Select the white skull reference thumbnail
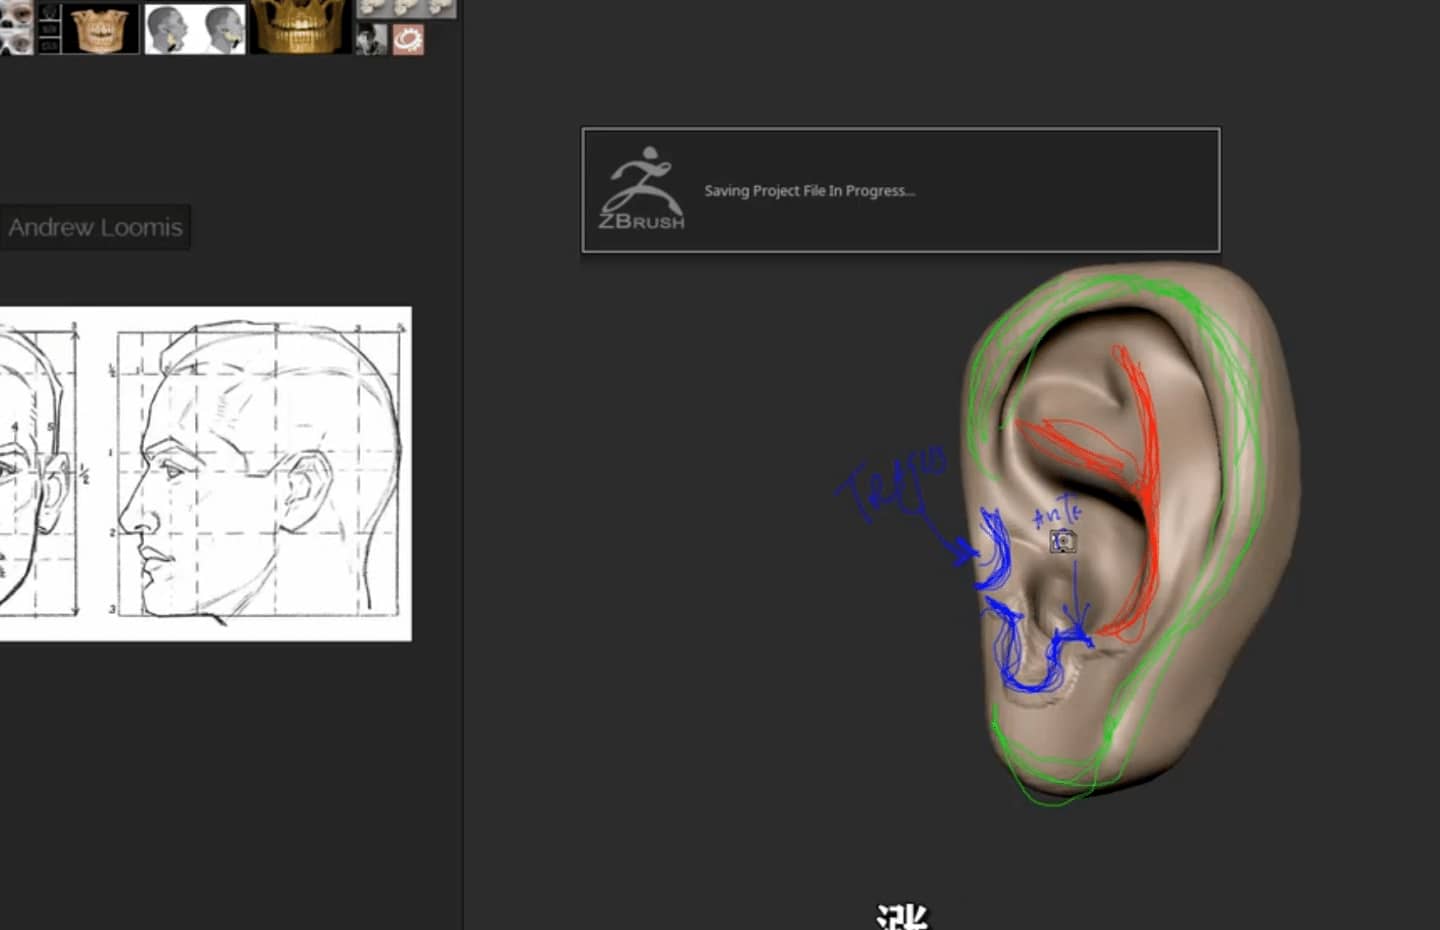 (x=16, y=27)
